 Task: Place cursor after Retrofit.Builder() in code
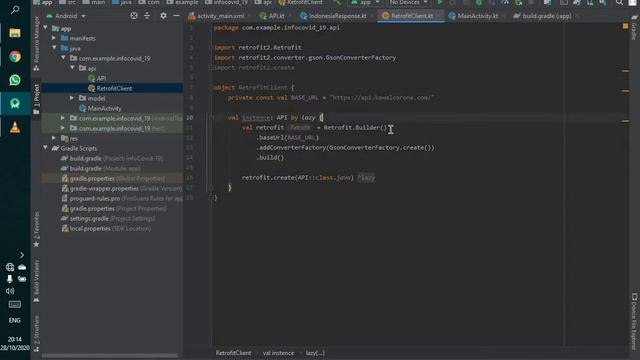coord(387,128)
